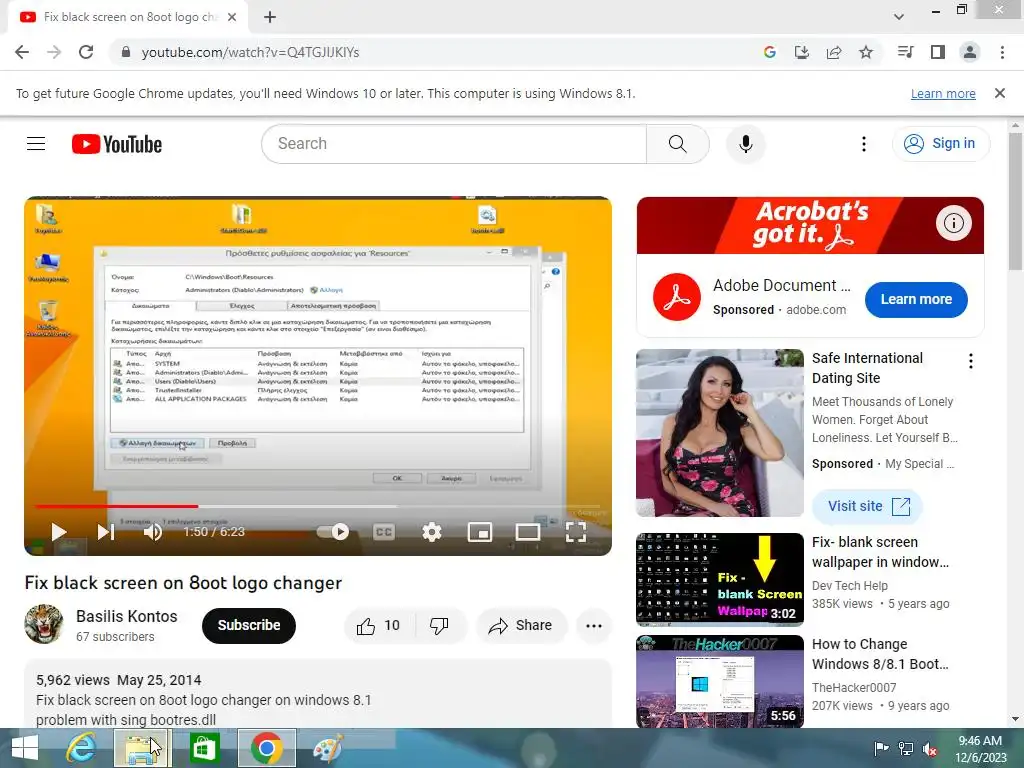Subscribe to Basilis Kontos
This screenshot has width=1024, height=768.
[x=249, y=626]
